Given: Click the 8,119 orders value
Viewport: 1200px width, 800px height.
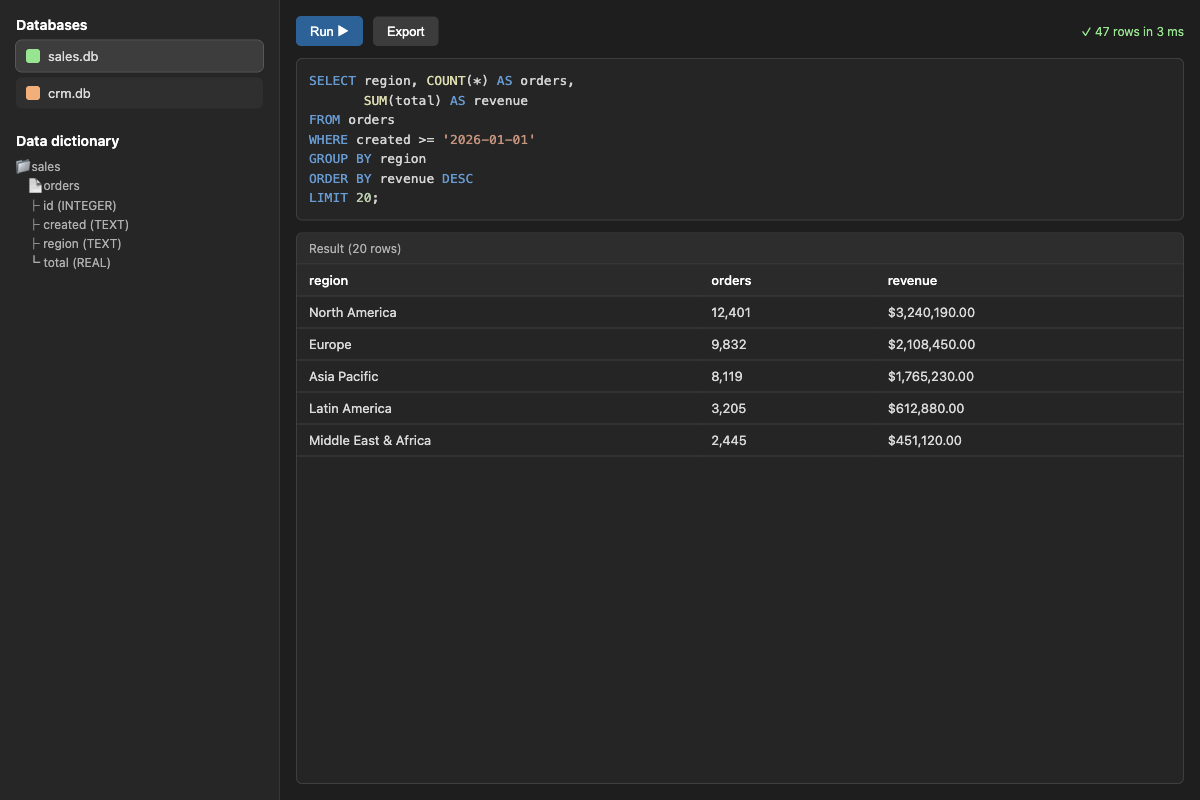Looking at the screenshot, I should (727, 376).
